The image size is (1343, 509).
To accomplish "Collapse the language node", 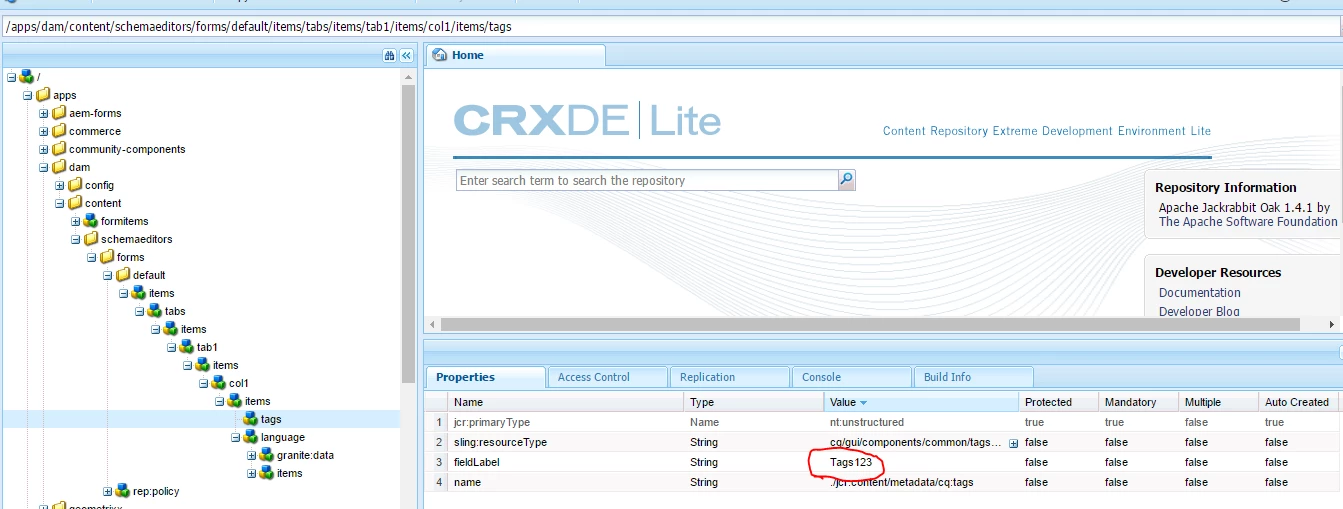I will click(236, 437).
